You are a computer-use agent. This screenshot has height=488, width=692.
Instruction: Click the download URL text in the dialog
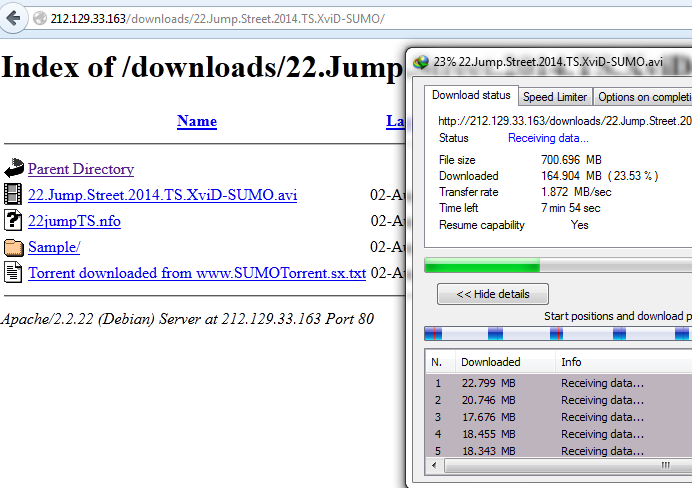(565, 121)
